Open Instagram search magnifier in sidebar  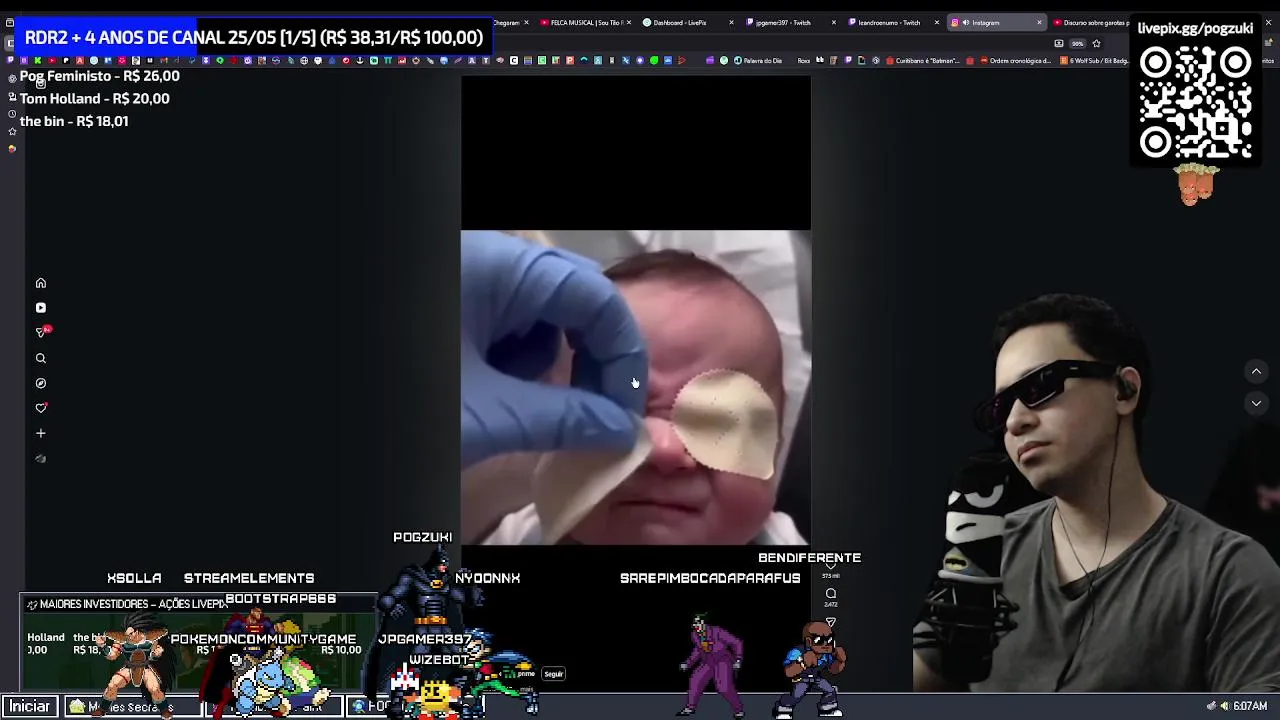click(x=41, y=358)
